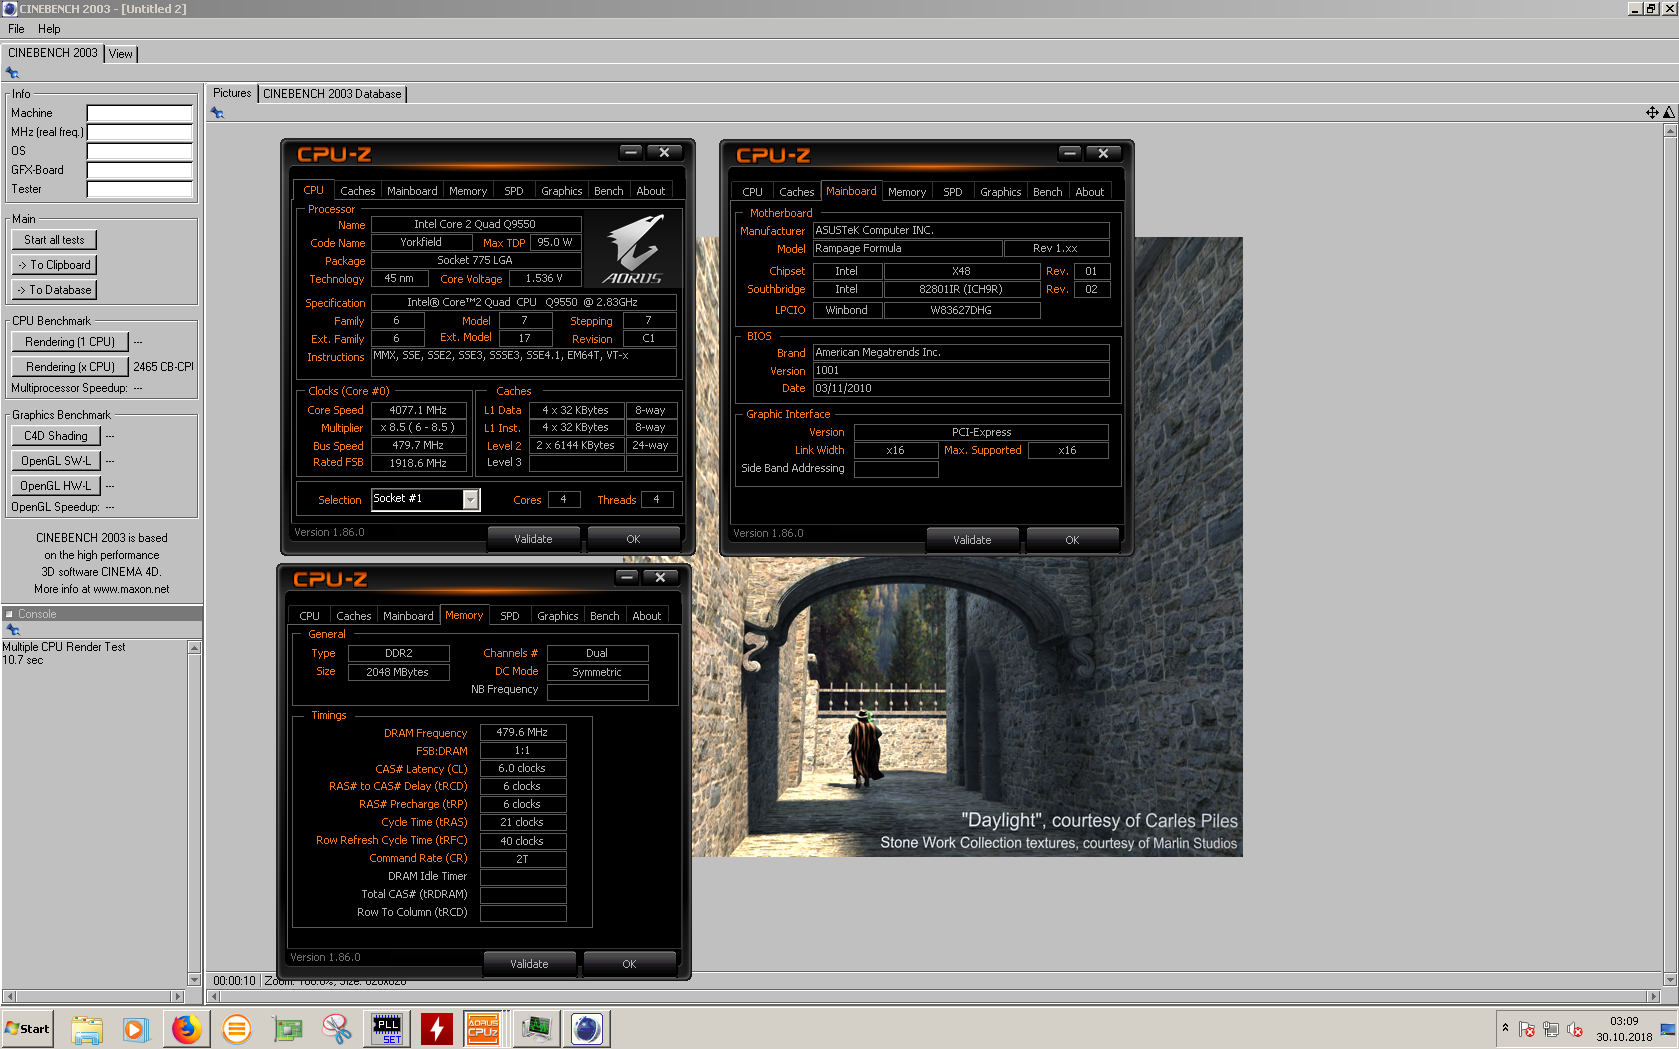This screenshot has height=1049, width=1679.
Task: Run the OpenGL SW-L benchmark
Action: coord(56,461)
